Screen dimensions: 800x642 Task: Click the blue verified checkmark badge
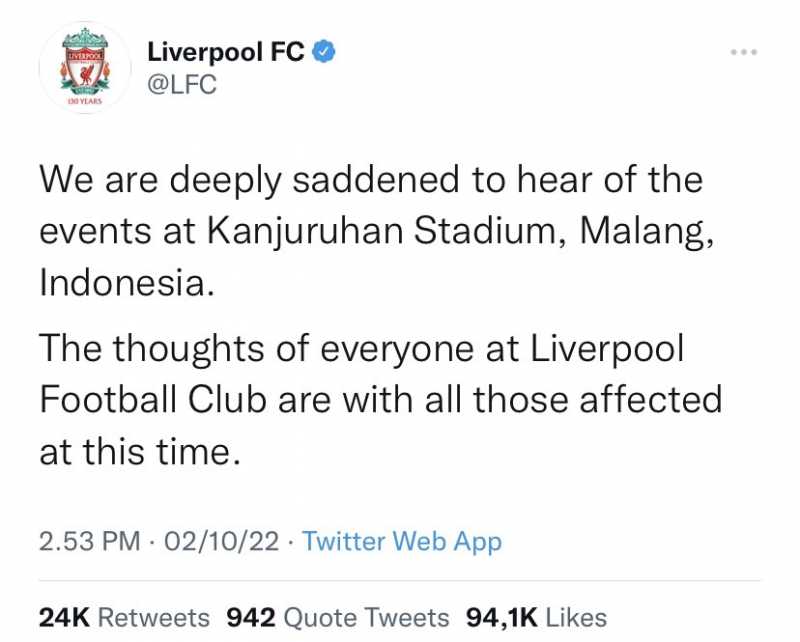(x=324, y=52)
